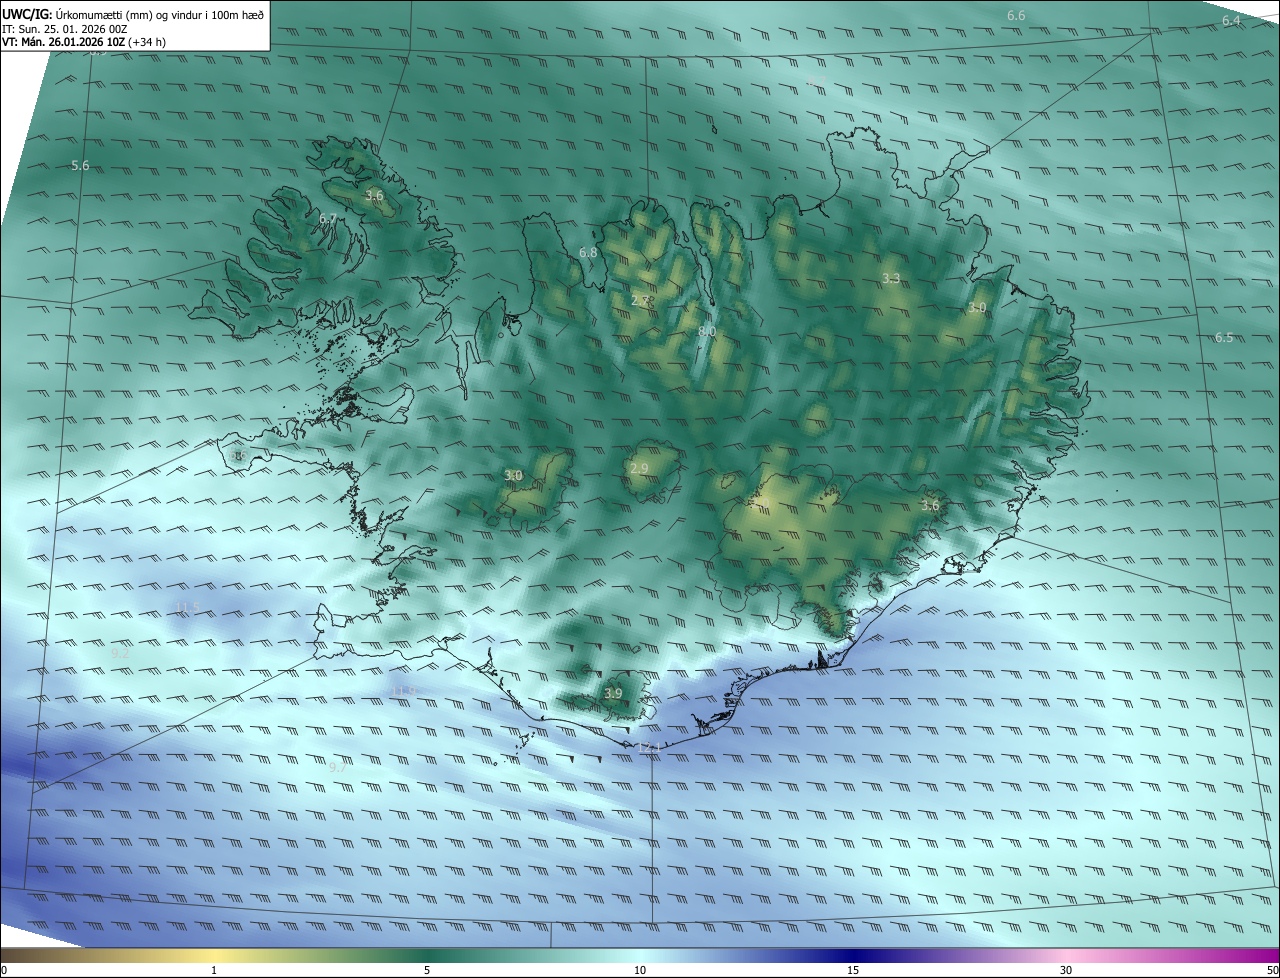
Task: Click the color scale tick labeled 0
Action: tap(4, 970)
